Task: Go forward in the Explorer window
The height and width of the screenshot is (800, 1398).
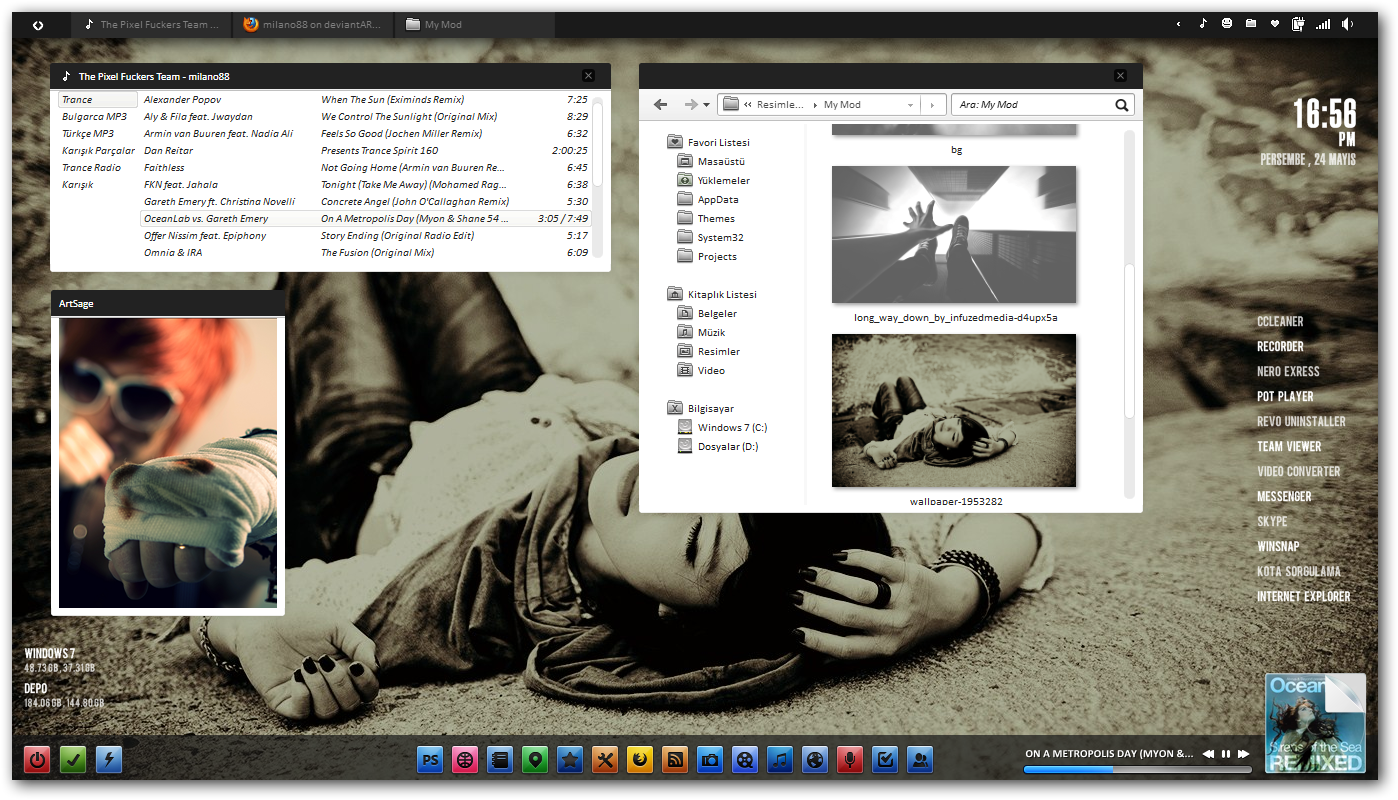Action: [x=690, y=104]
